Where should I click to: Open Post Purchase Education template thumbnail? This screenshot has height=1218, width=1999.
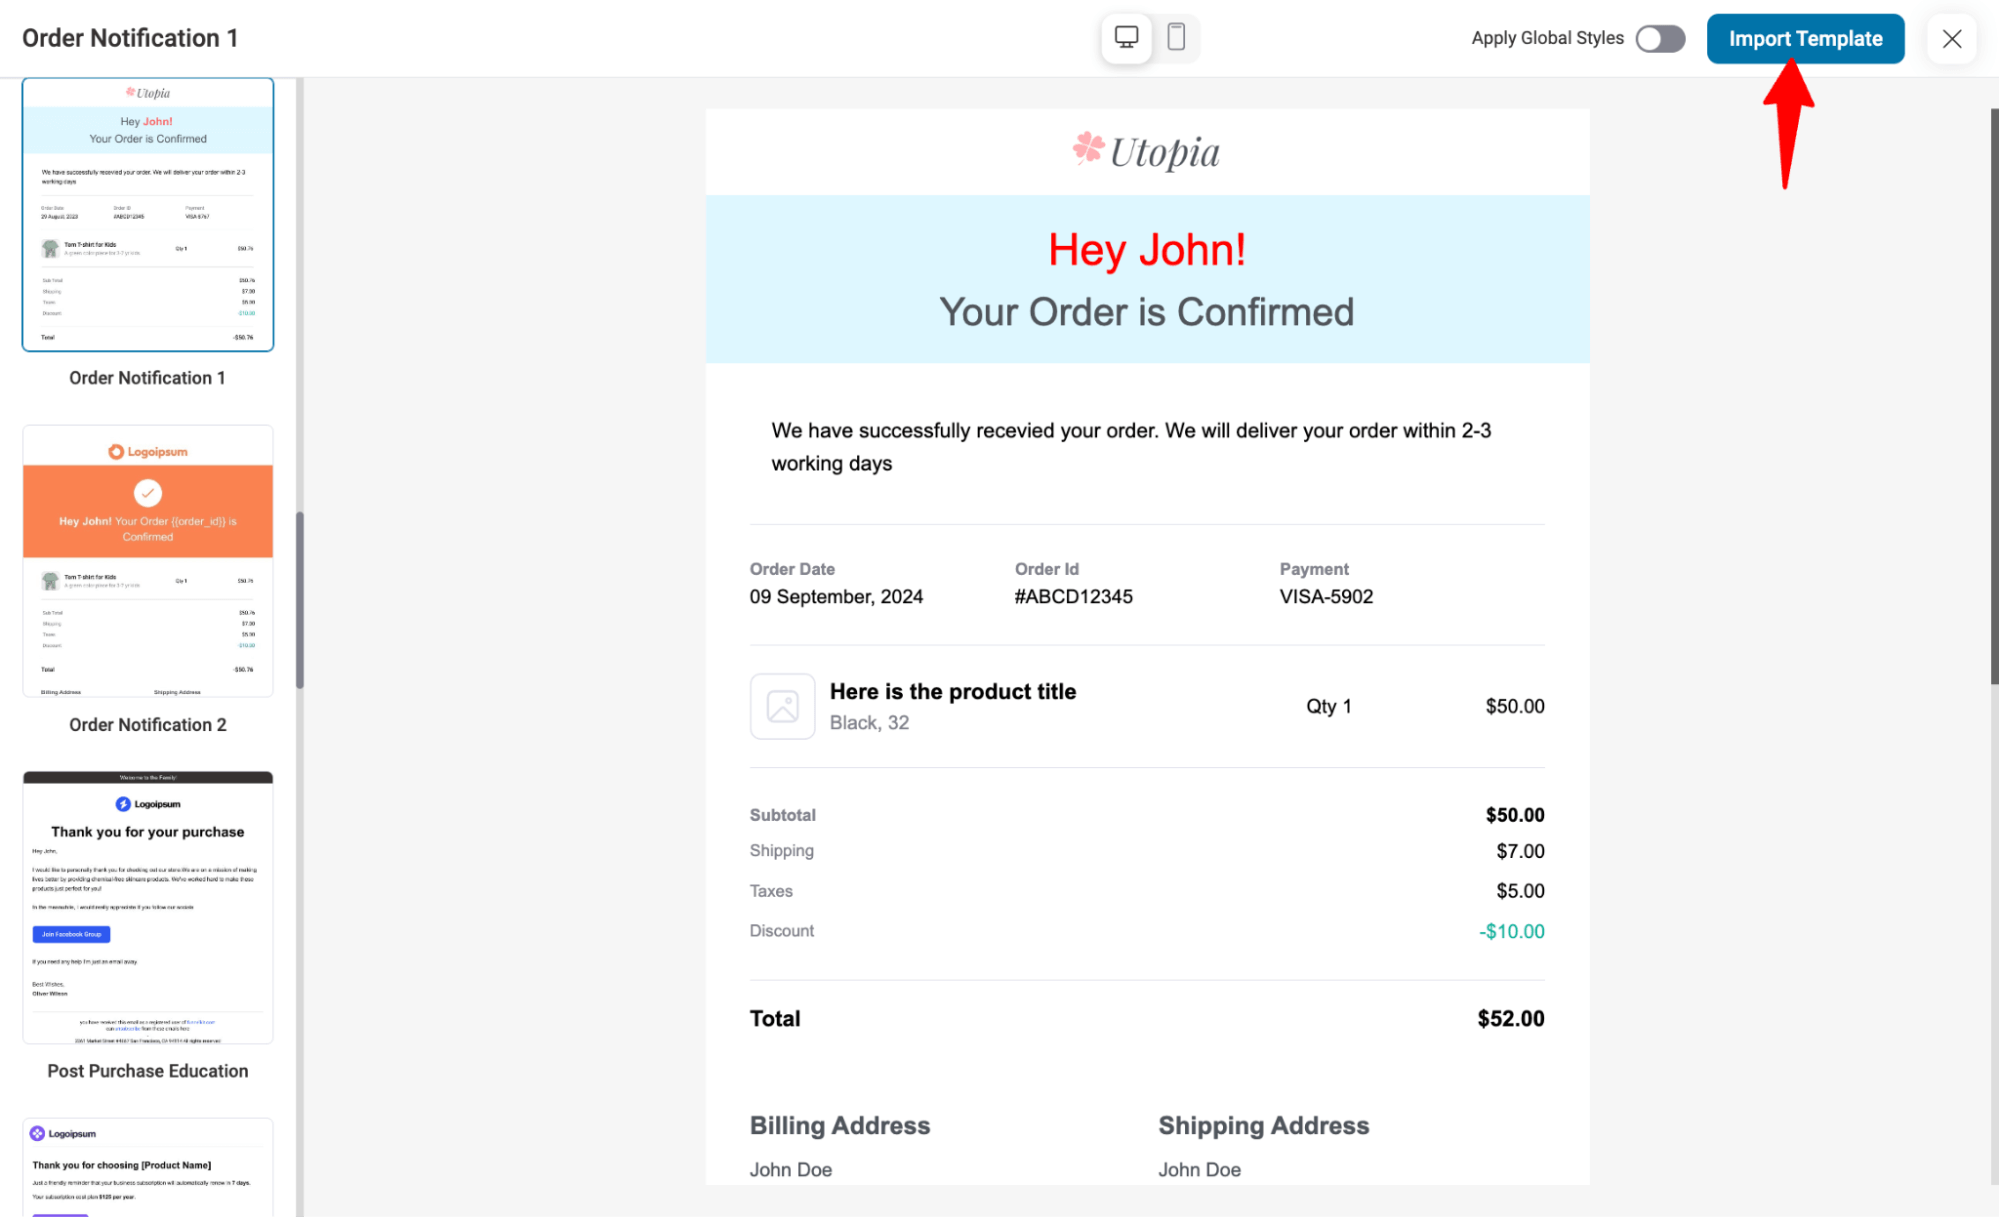click(148, 907)
